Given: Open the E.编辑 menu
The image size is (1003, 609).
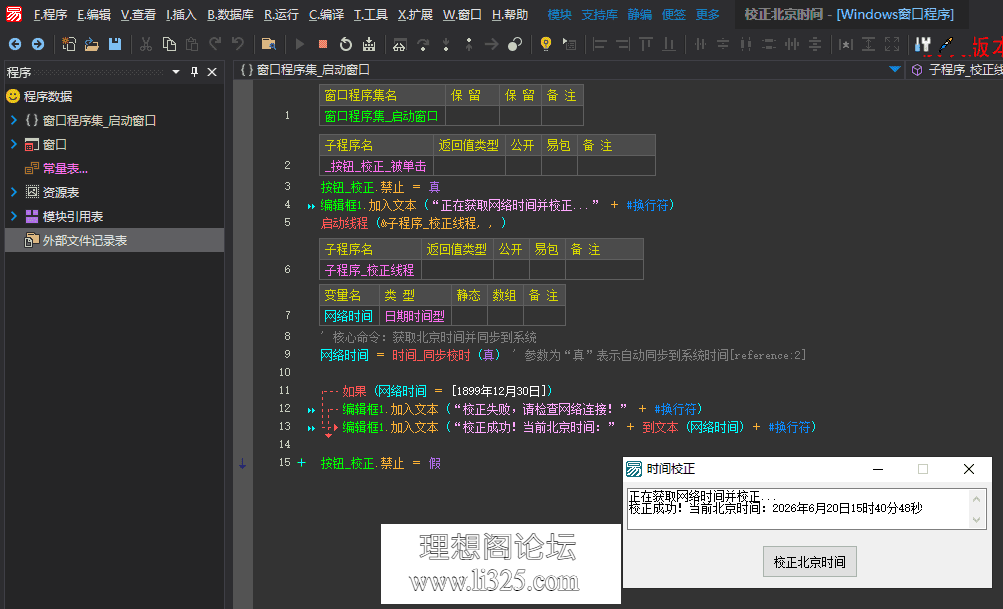Looking at the screenshot, I should click(x=93, y=14).
